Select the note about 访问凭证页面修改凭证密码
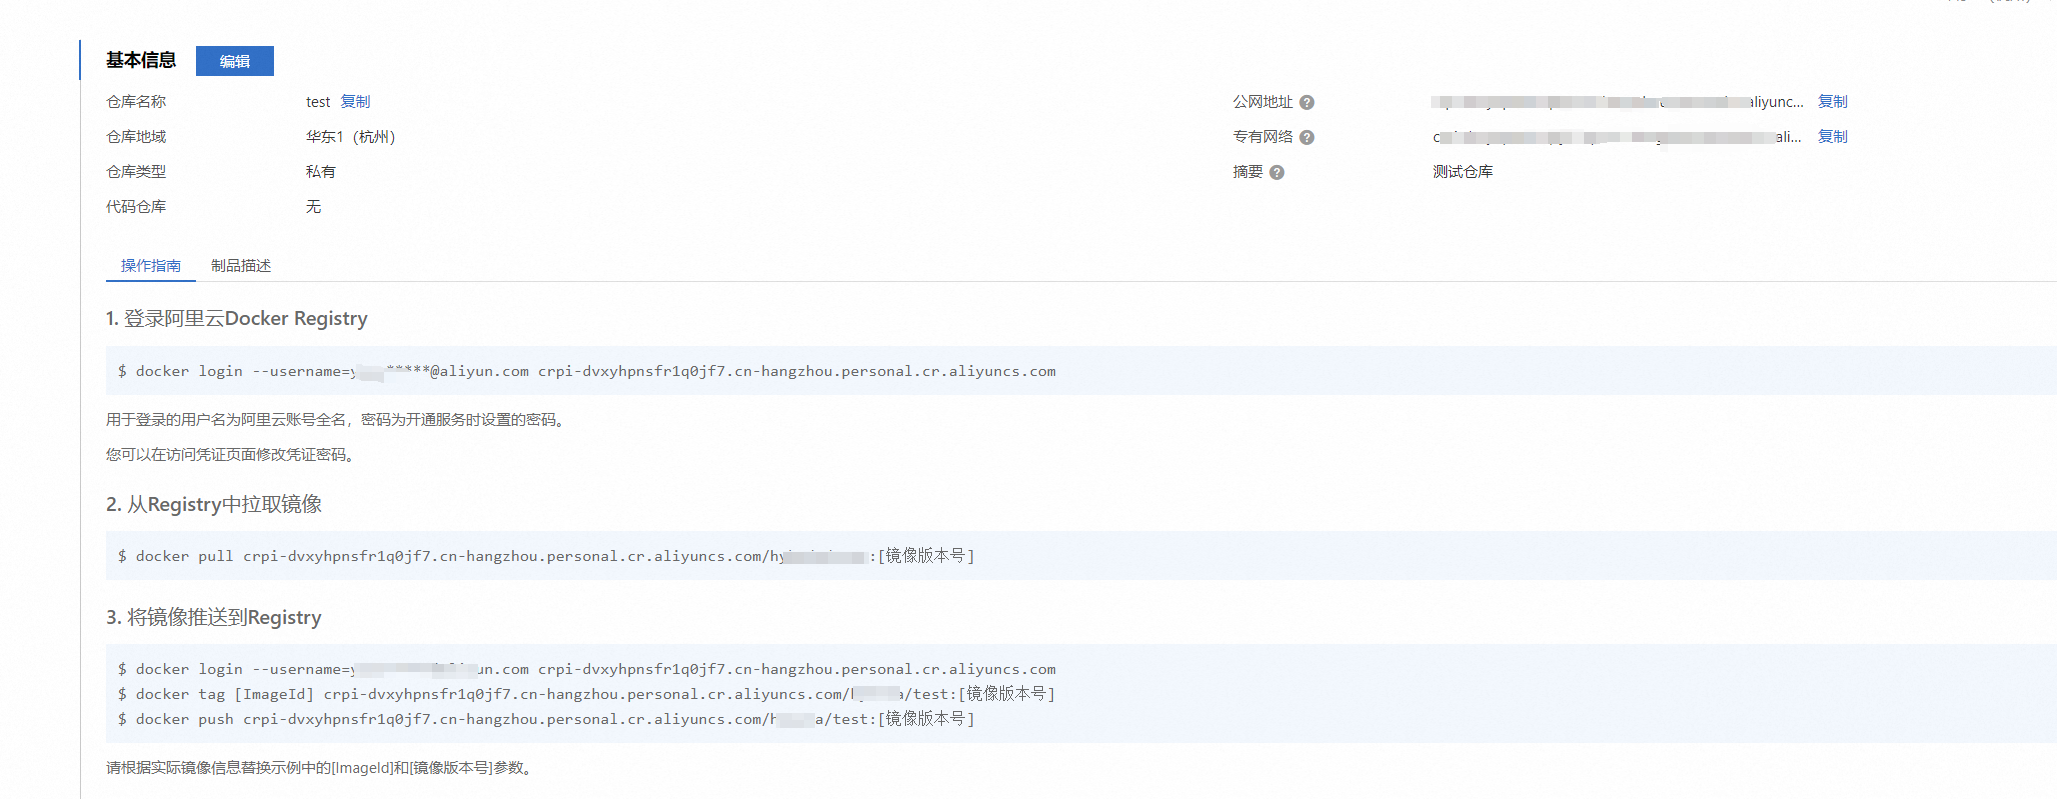The width and height of the screenshot is (2057, 799). pyautogui.click(x=233, y=455)
